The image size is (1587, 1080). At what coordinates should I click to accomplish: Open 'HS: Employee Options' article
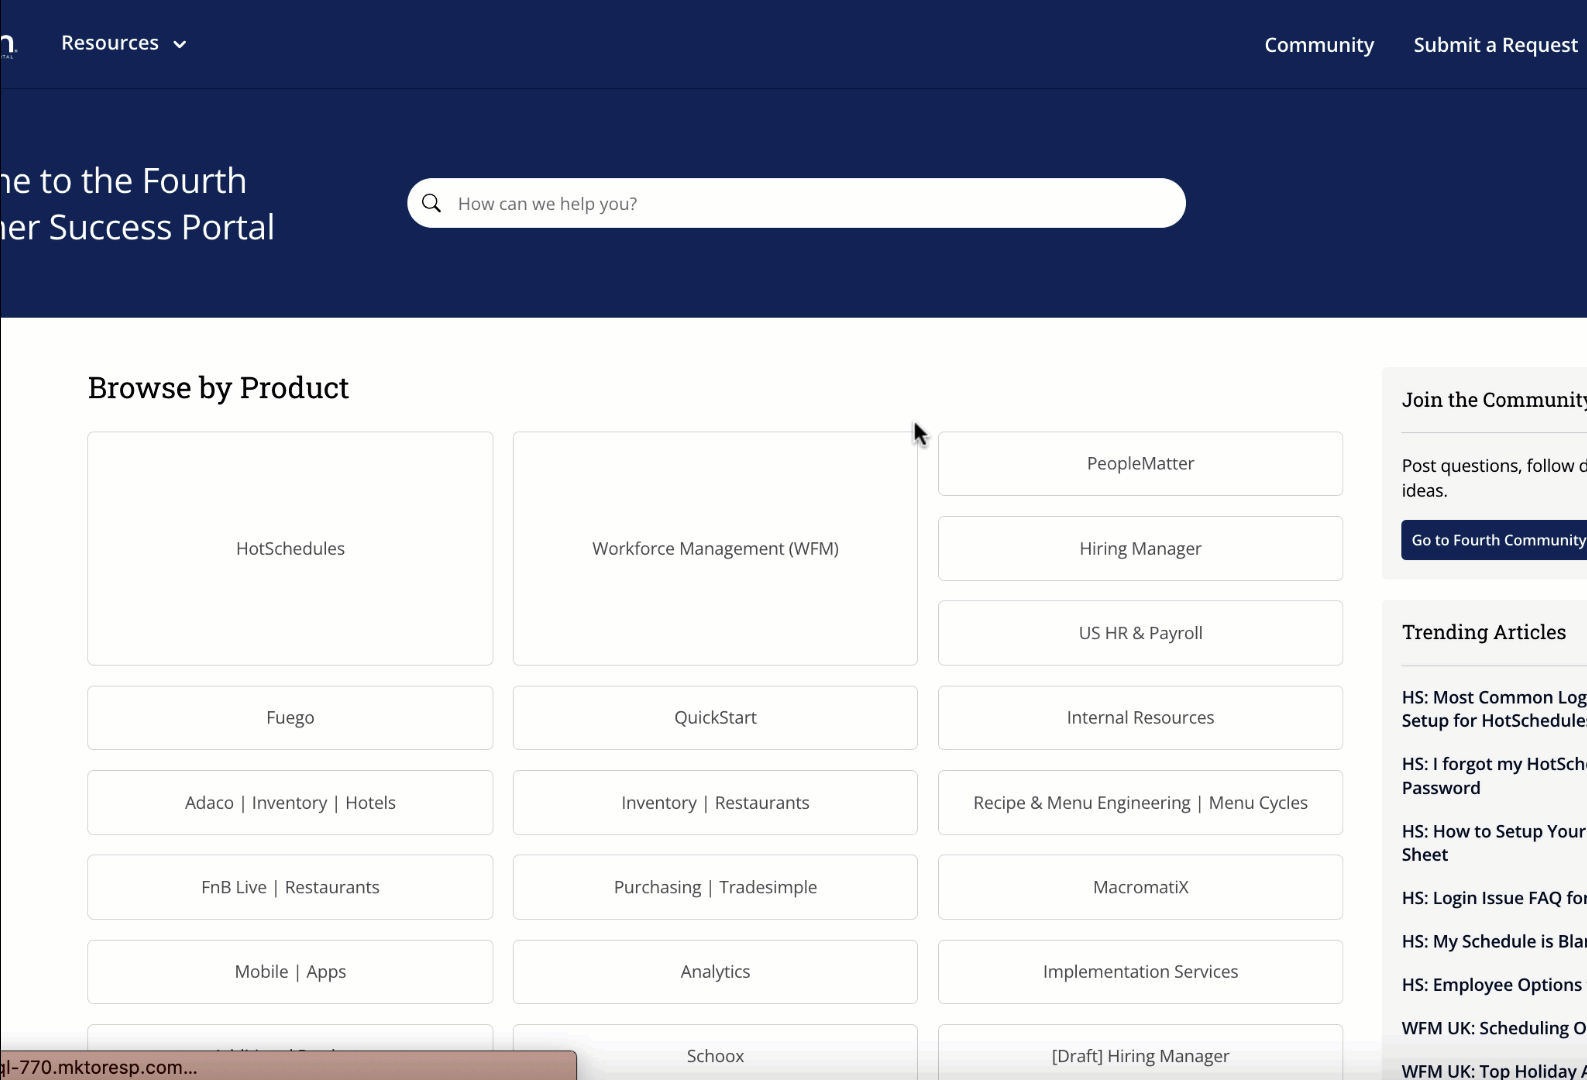tap(1494, 985)
